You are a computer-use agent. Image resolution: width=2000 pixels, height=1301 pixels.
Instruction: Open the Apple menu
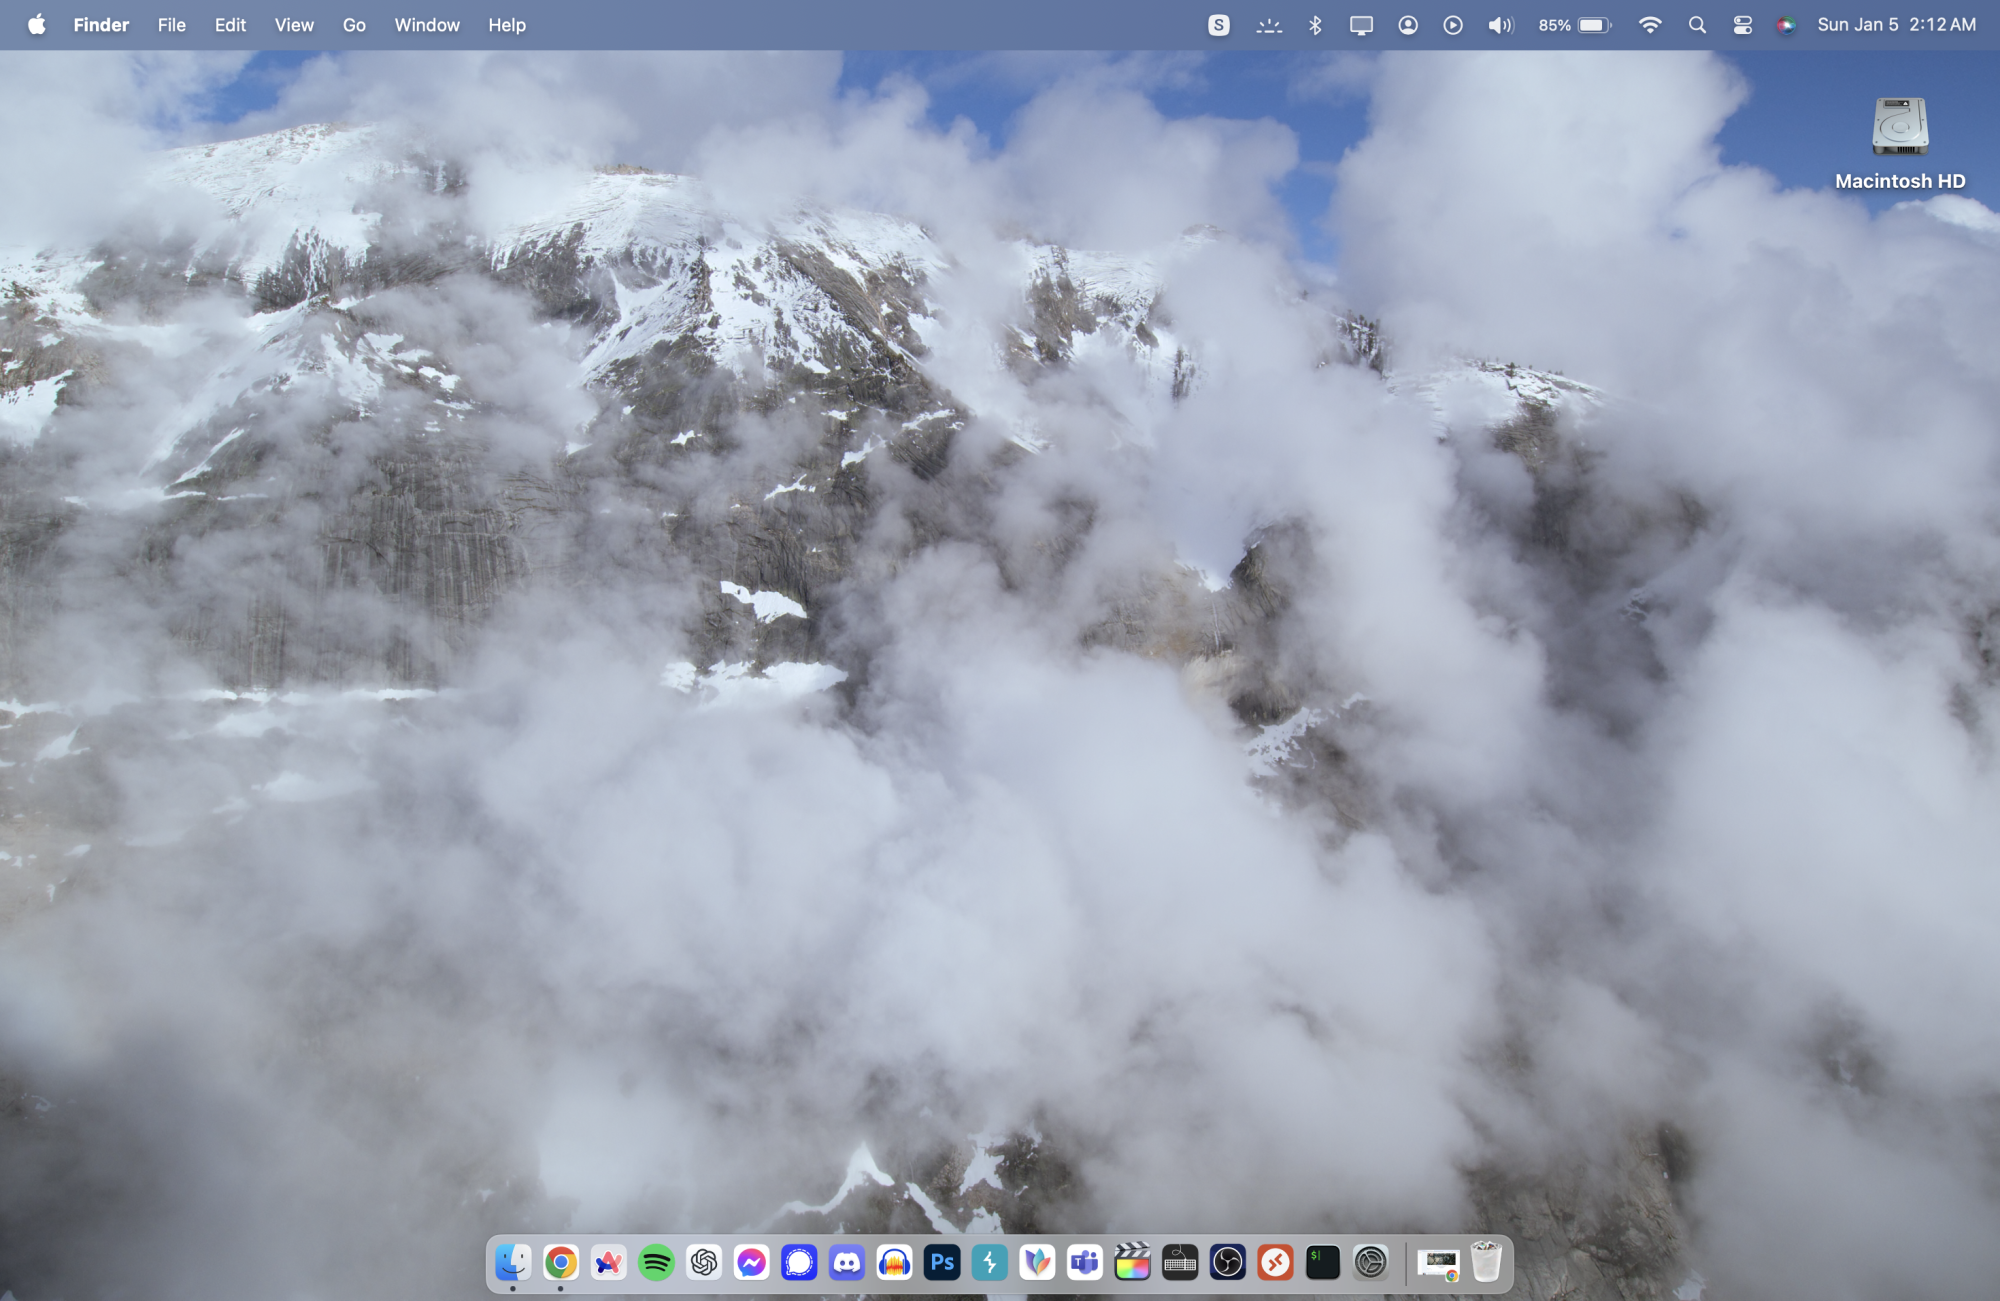click(36, 25)
